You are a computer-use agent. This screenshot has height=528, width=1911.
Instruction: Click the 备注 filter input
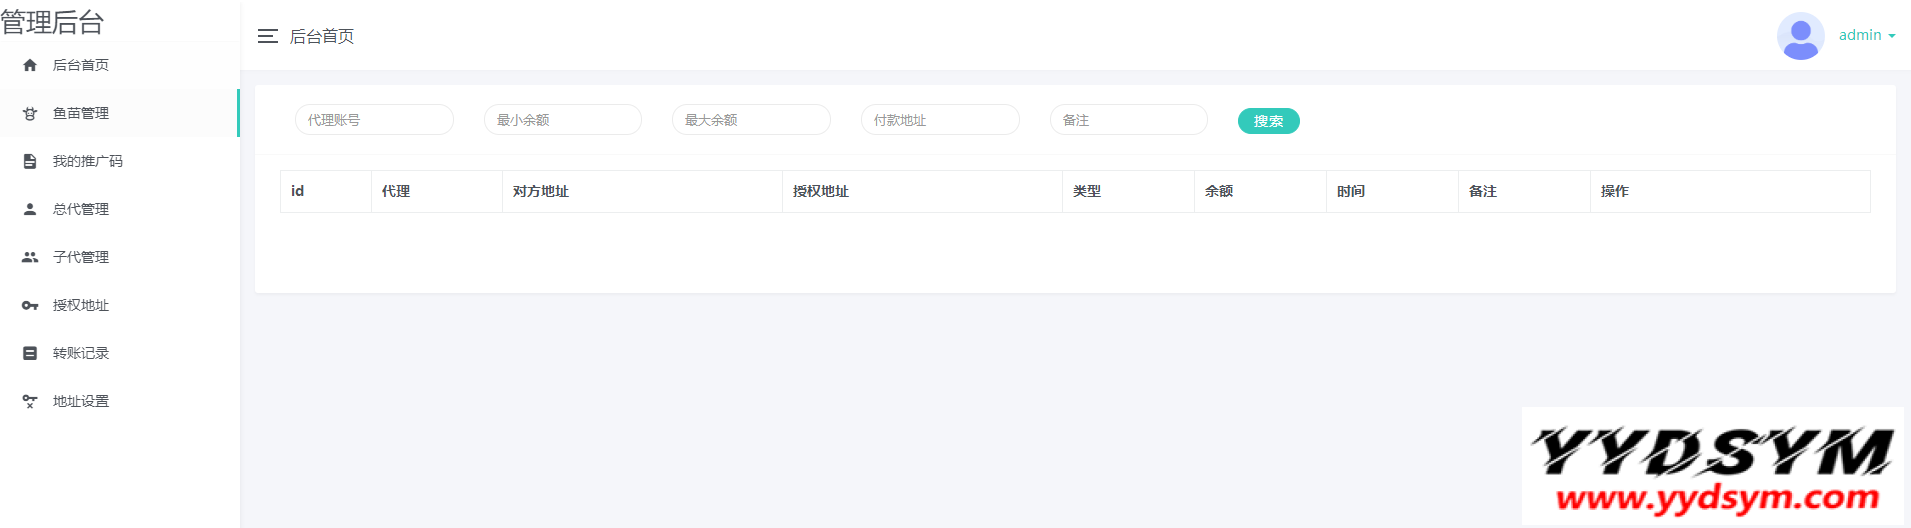(x=1128, y=120)
